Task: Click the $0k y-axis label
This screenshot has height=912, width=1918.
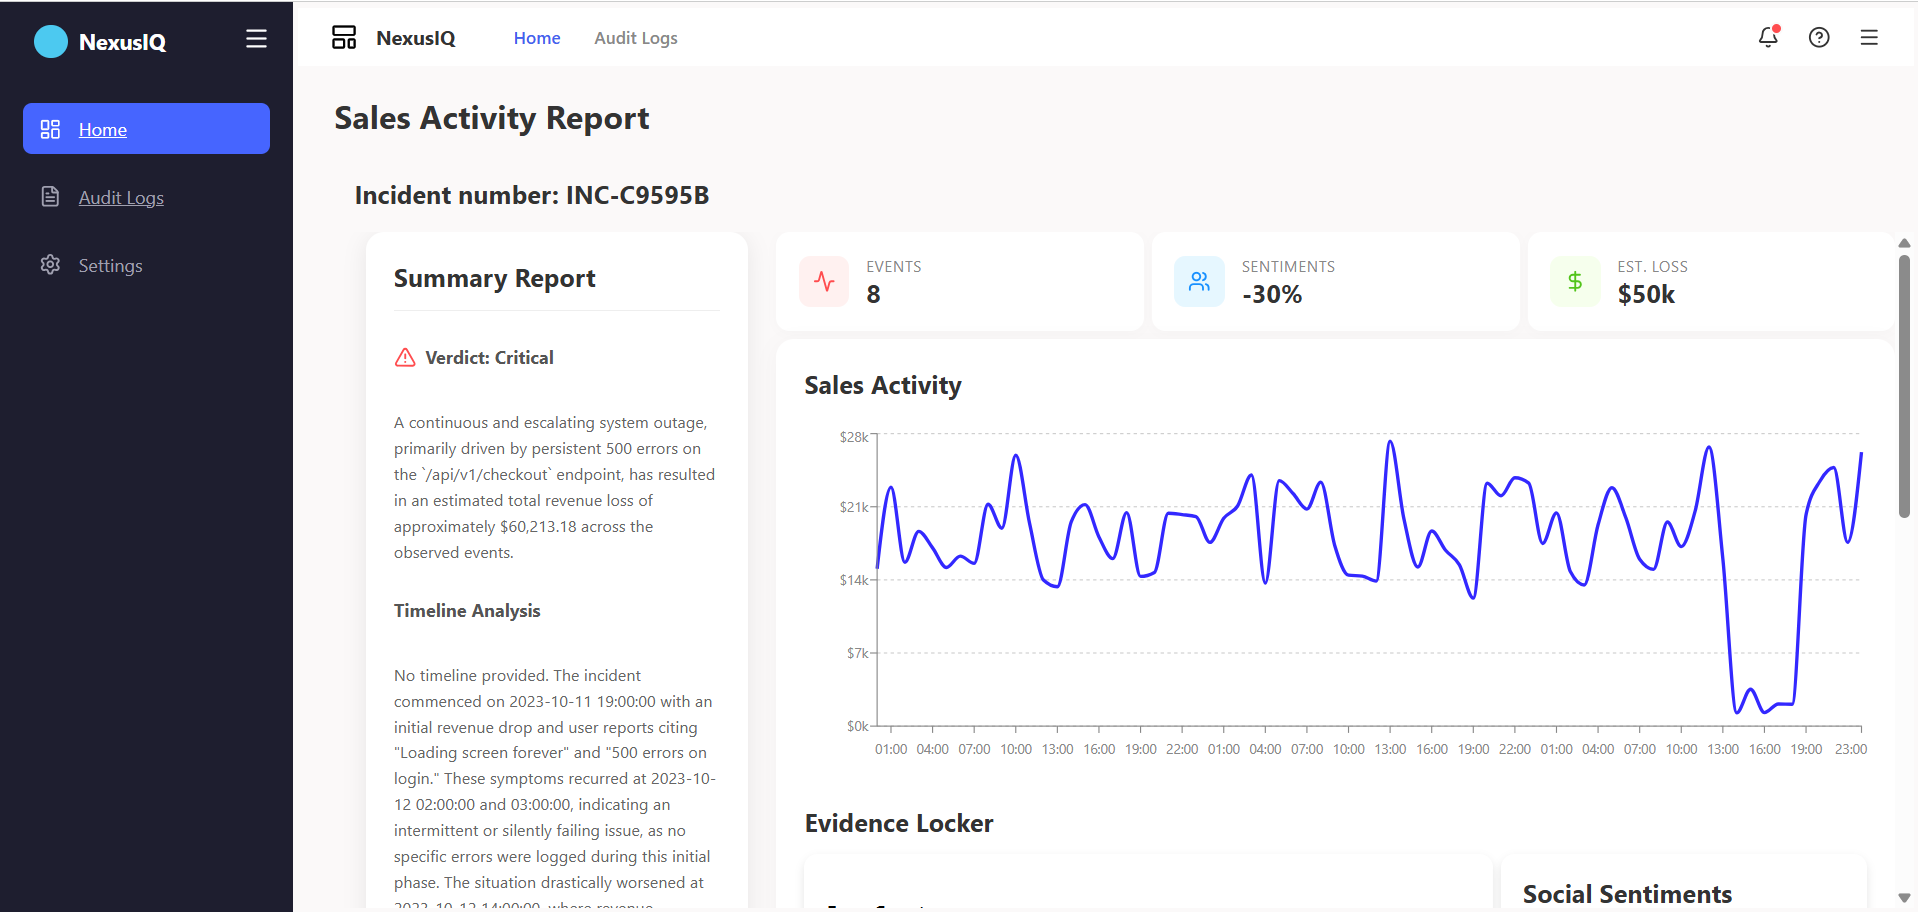Action: 858,726
